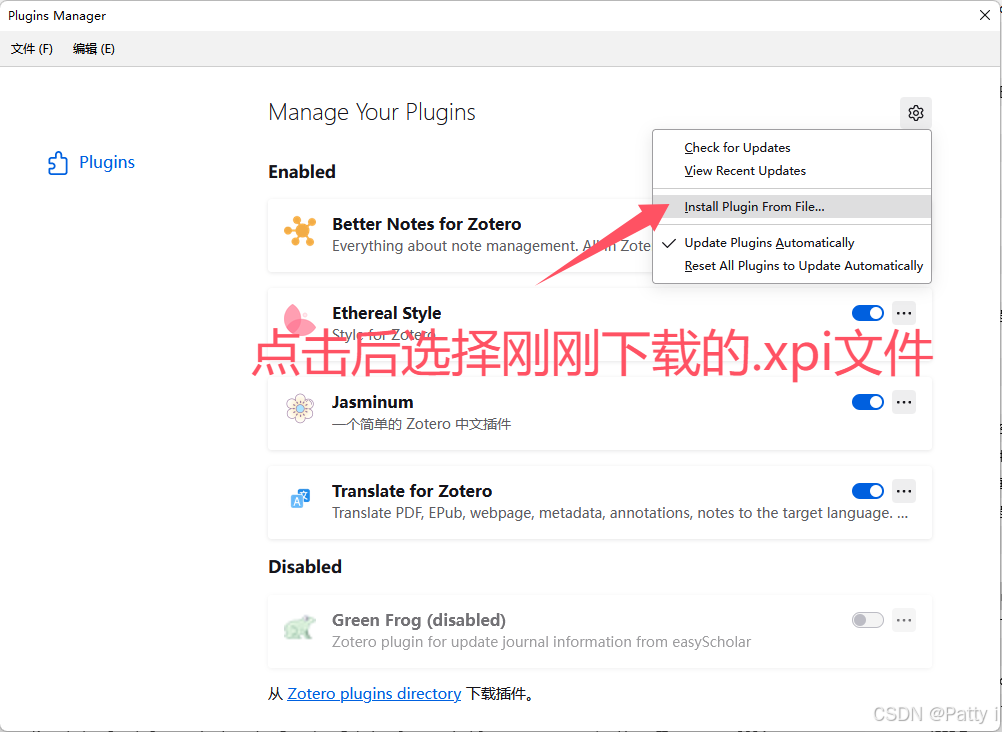
Task: Turn off Translate for Zotero toggle
Action: pyautogui.click(x=868, y=491)
